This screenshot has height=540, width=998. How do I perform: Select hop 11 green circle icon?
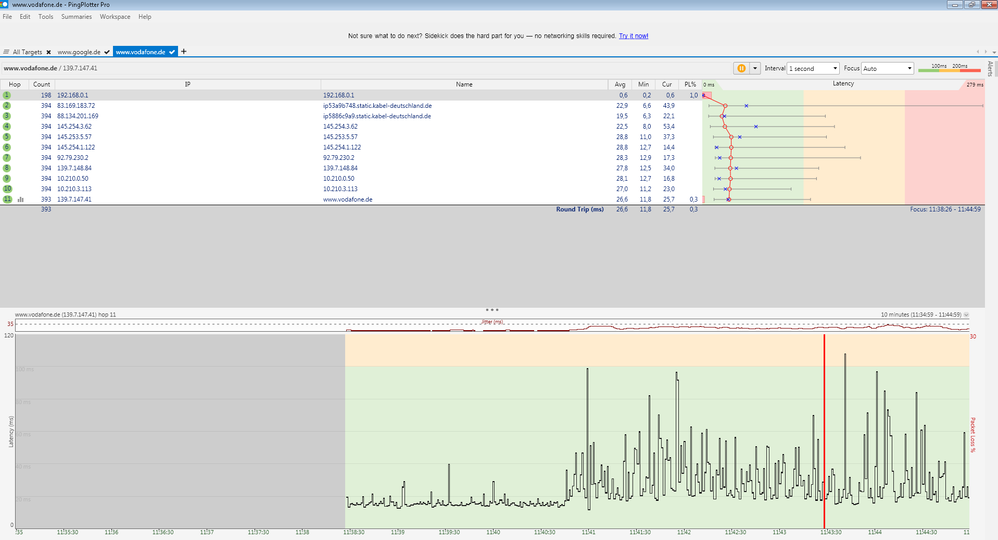coord(7,199)
